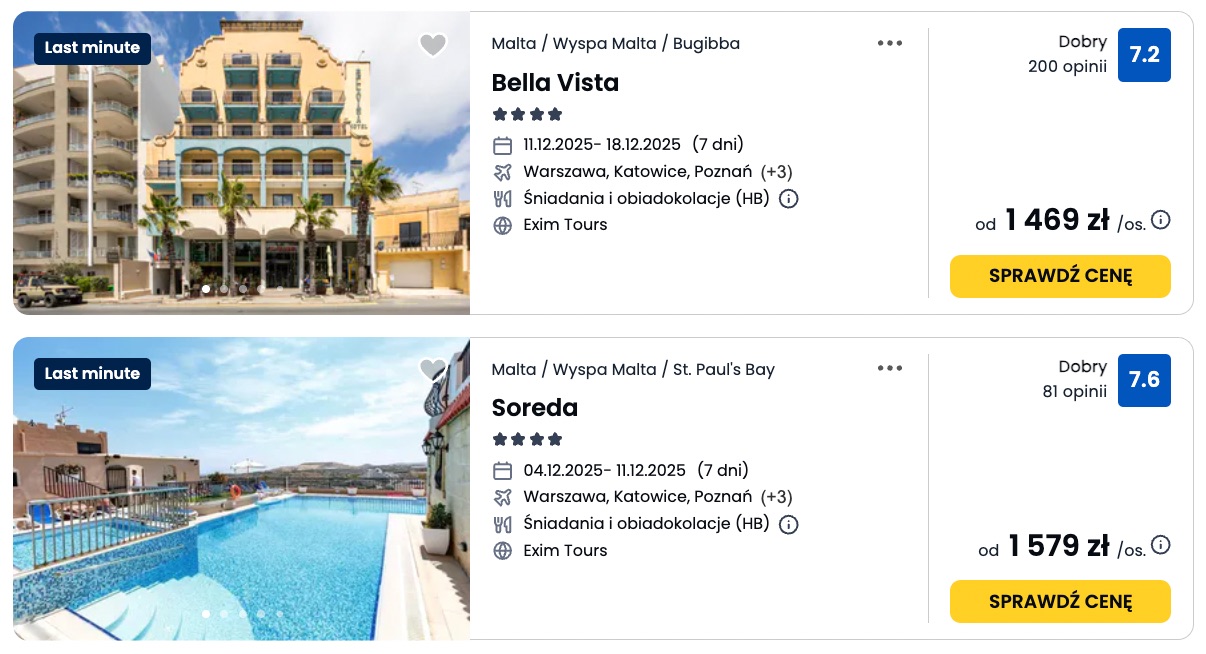Screen dimensions: 1206x654
Task: Open the Soreda hotel title link
Action: point(535,408)
